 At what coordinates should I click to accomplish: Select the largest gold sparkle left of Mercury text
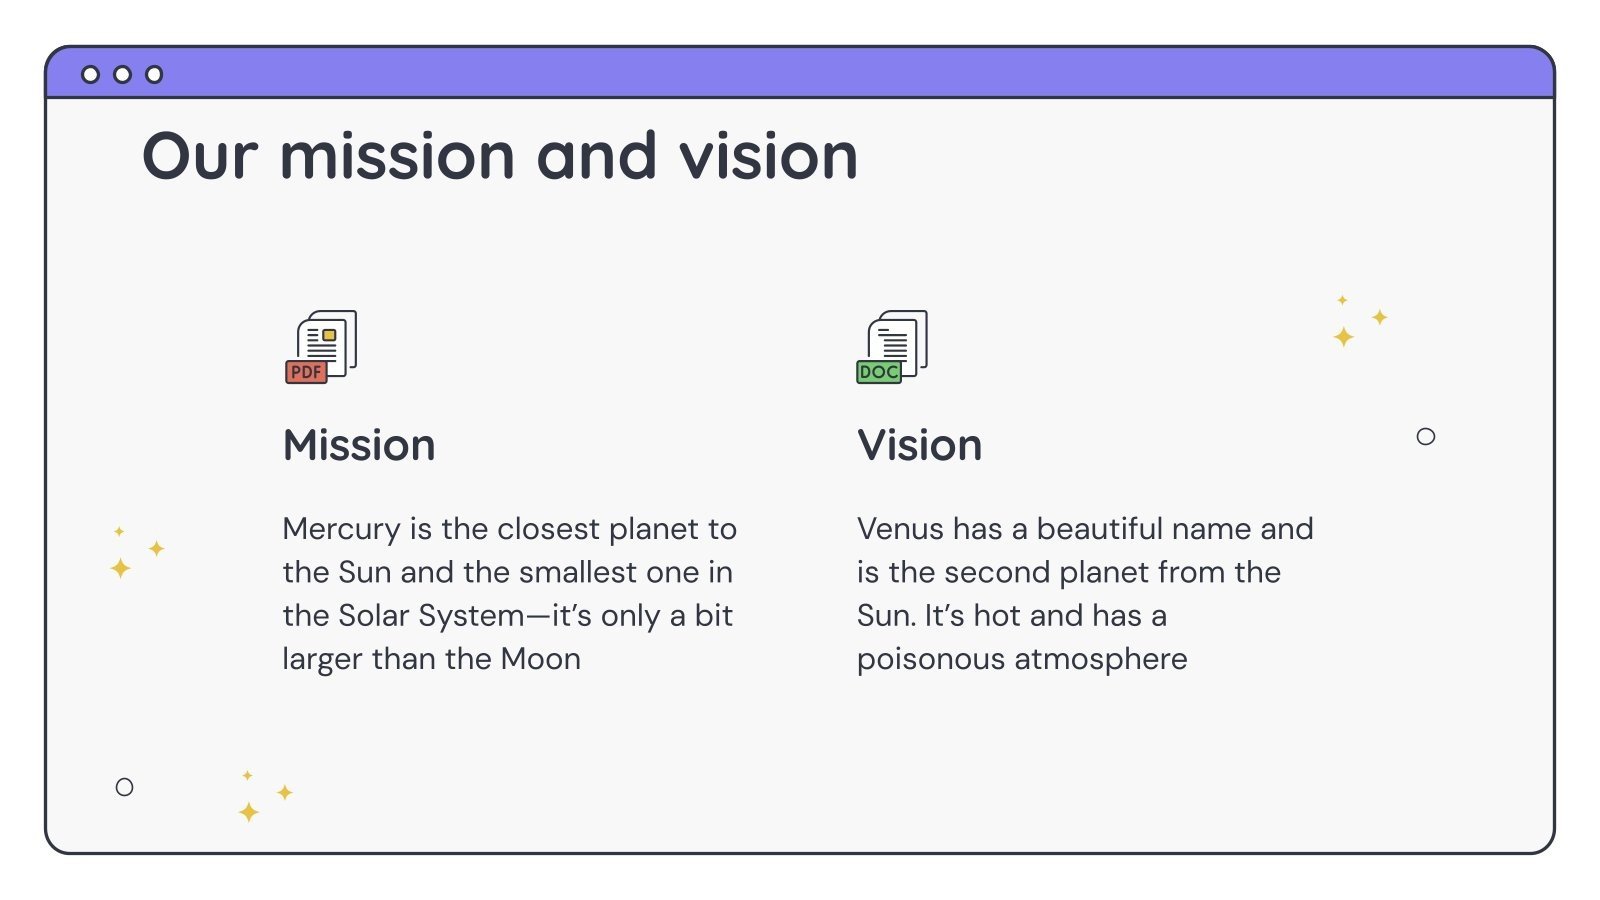120,568
